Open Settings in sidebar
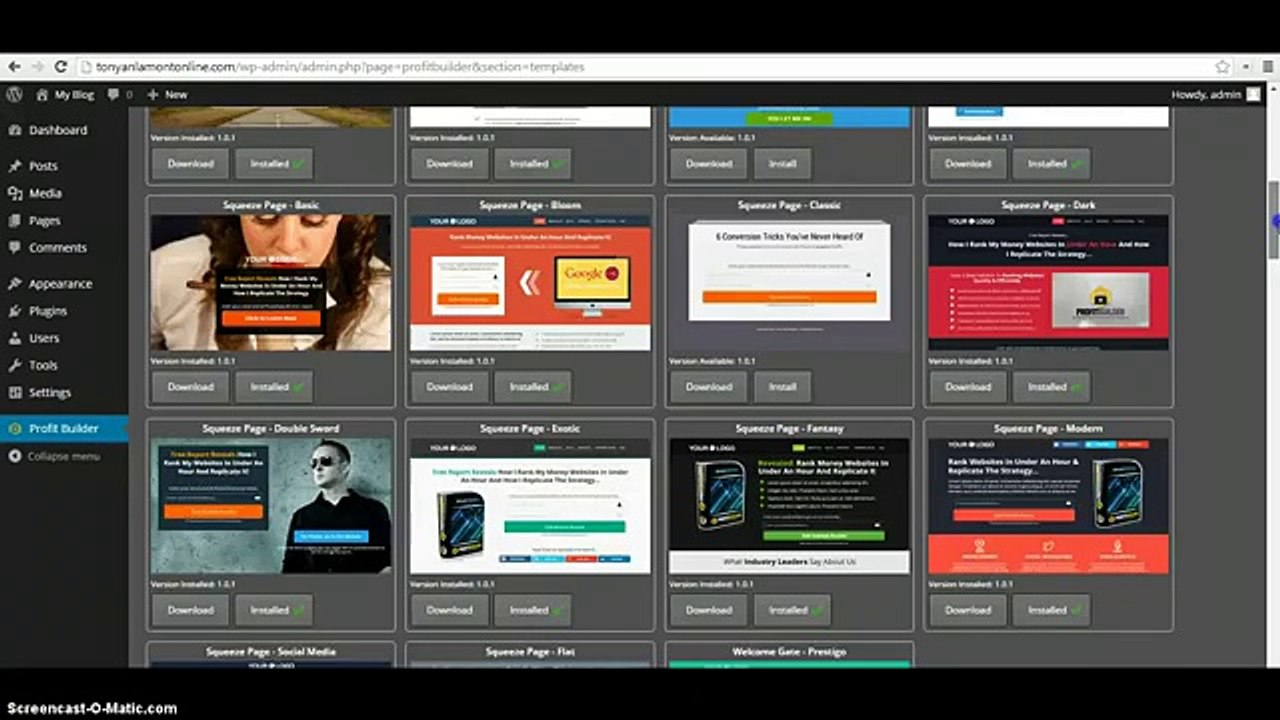 [49, 392]
